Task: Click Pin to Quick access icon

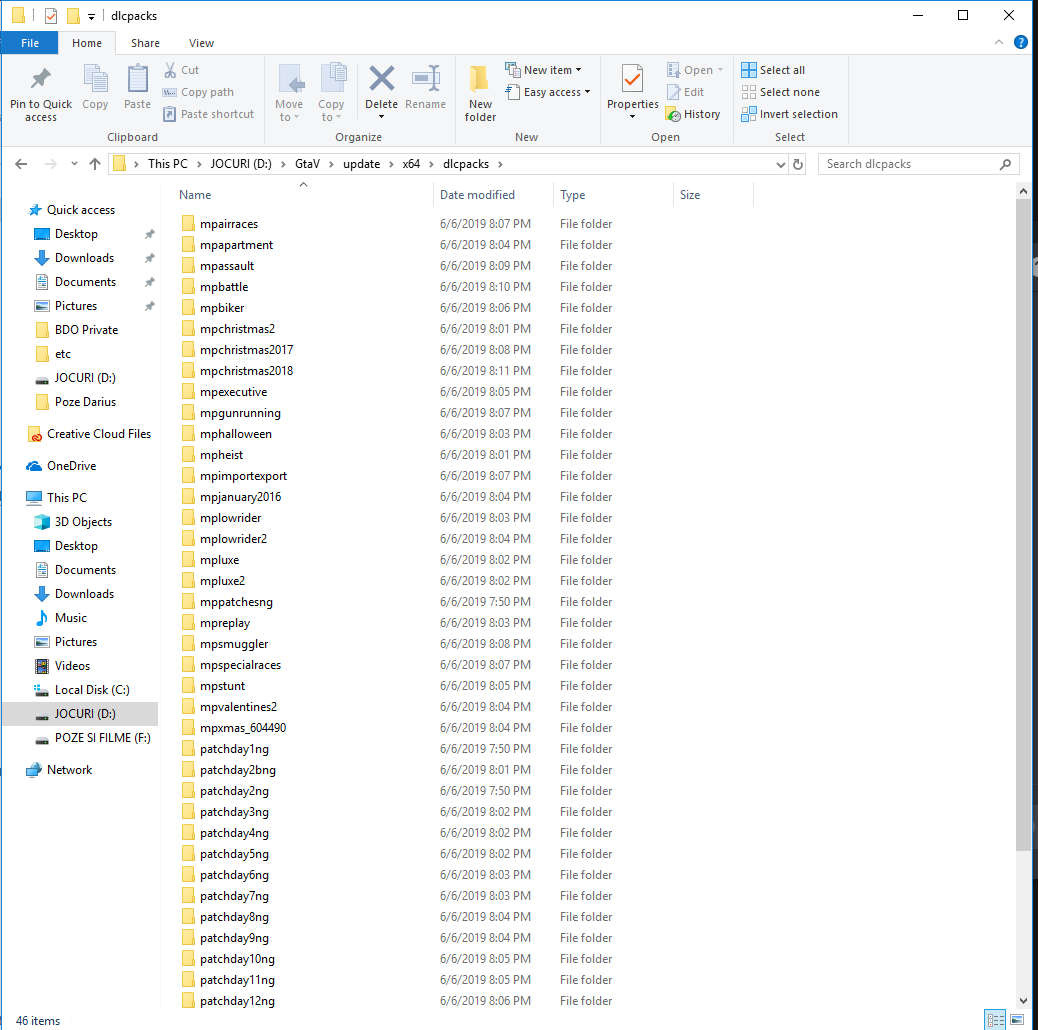Action: [40, 79]
